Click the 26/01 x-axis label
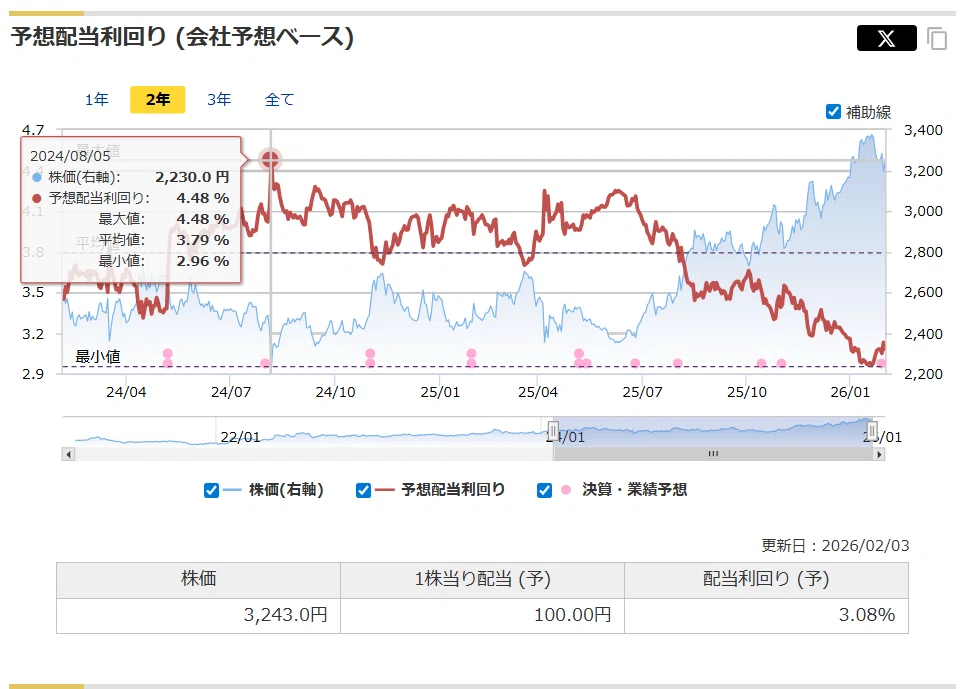961x689 pixels. point(850,392)
